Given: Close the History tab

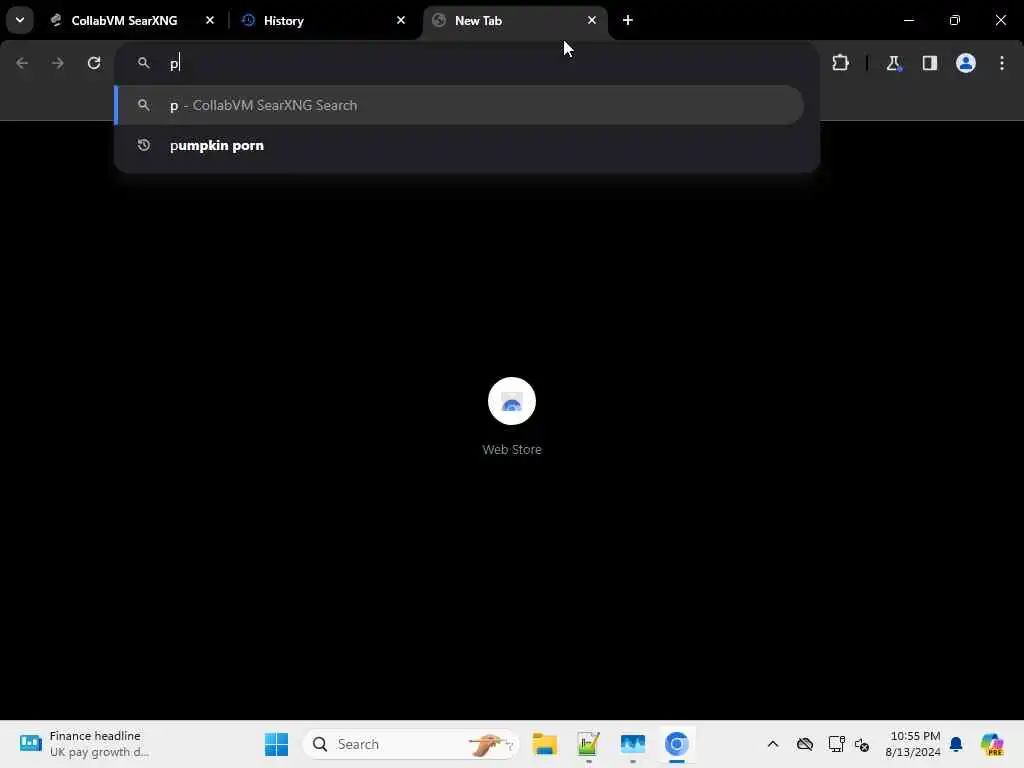Looking at the screenshot, I should click(400, 20).
